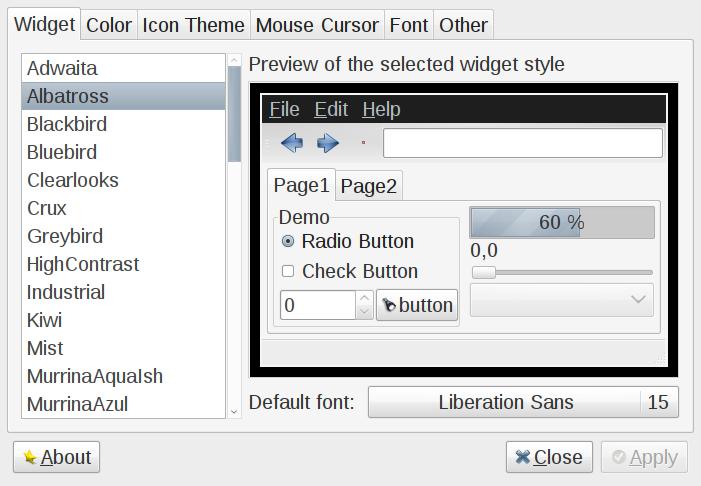Image resolution: width=701 pixels, height=486 pixels.
Task: Open the File menu in preview
Action: pyautogui.click(x=284, y=109)
